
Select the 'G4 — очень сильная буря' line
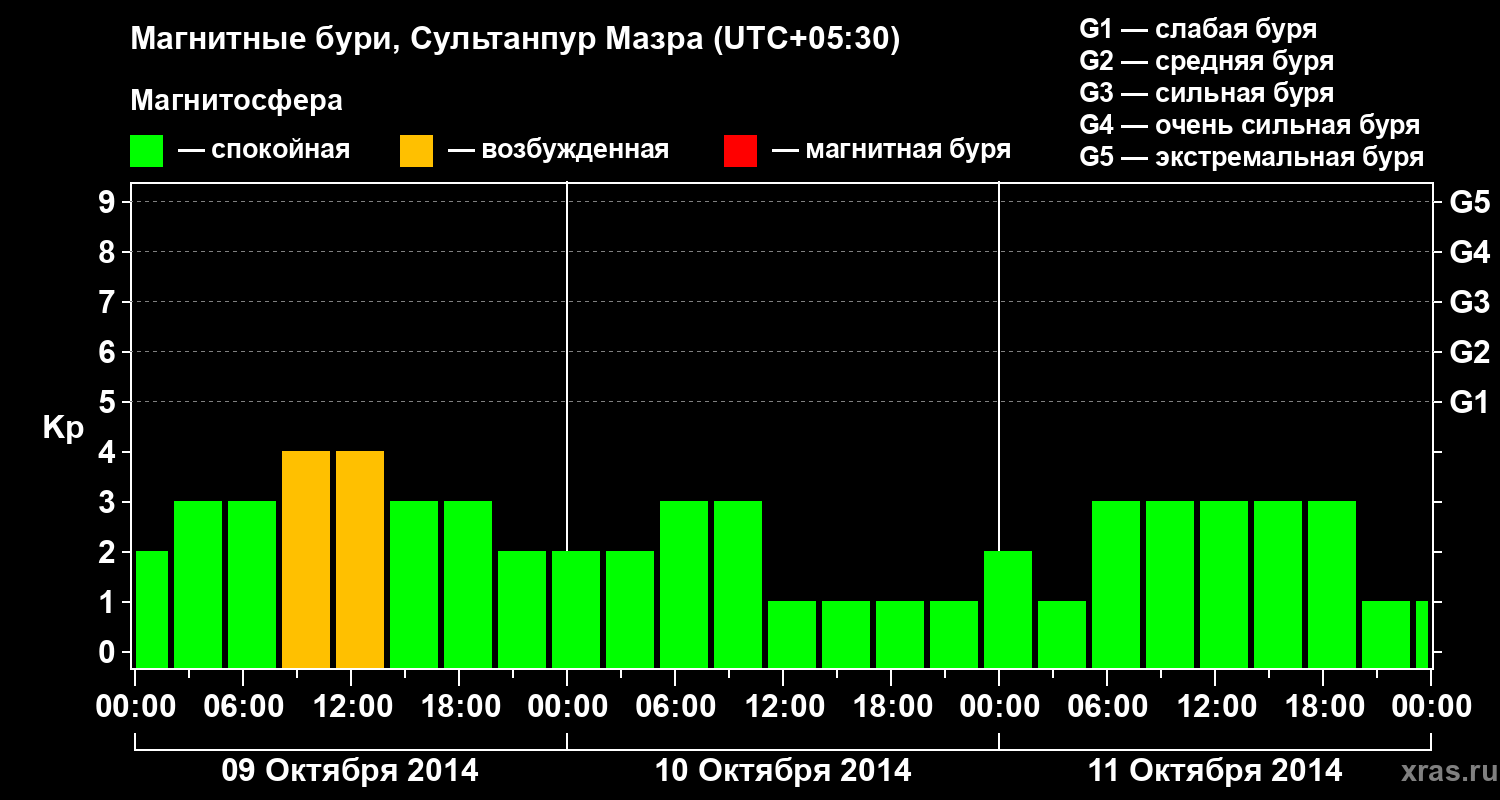1249,125
